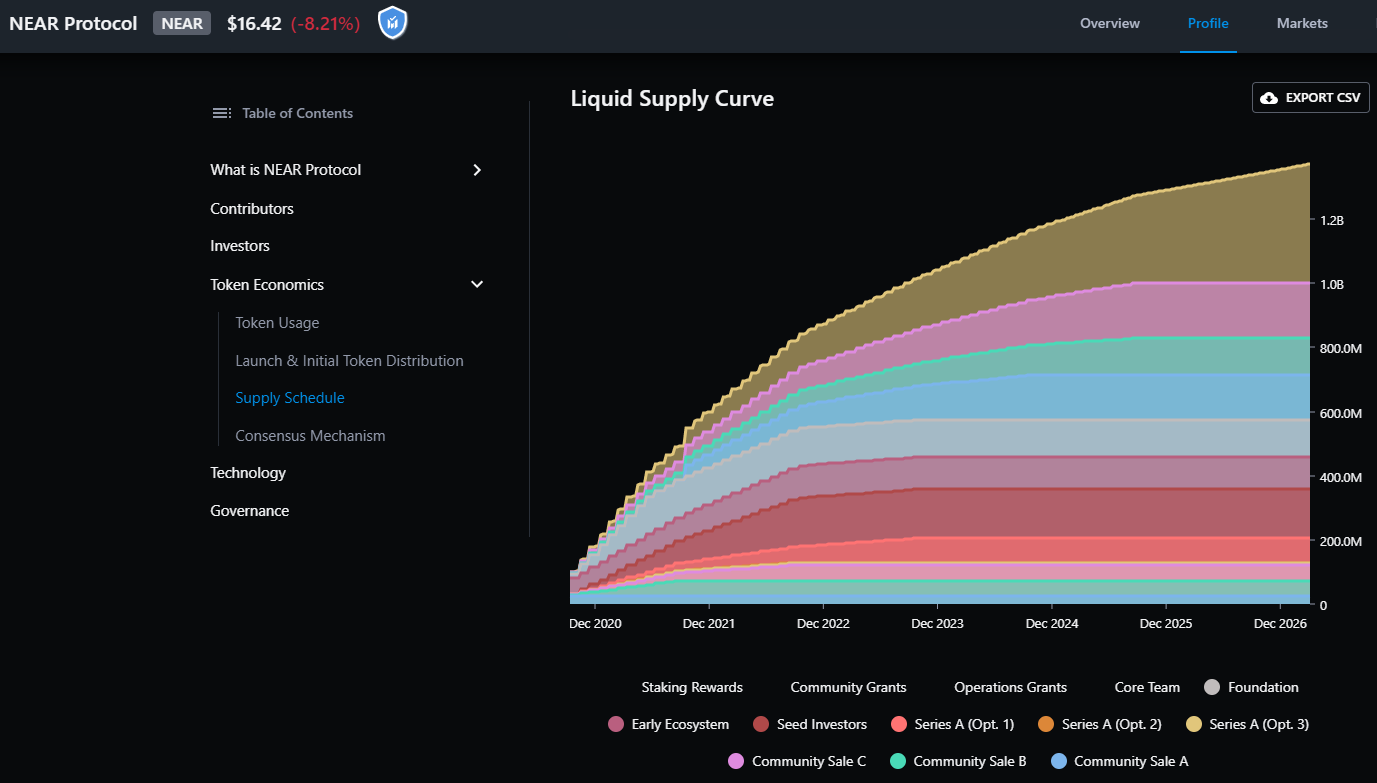Click the -8.21% price change
Viewport: 1377px width, 783px height.
[x=325, y=23]
